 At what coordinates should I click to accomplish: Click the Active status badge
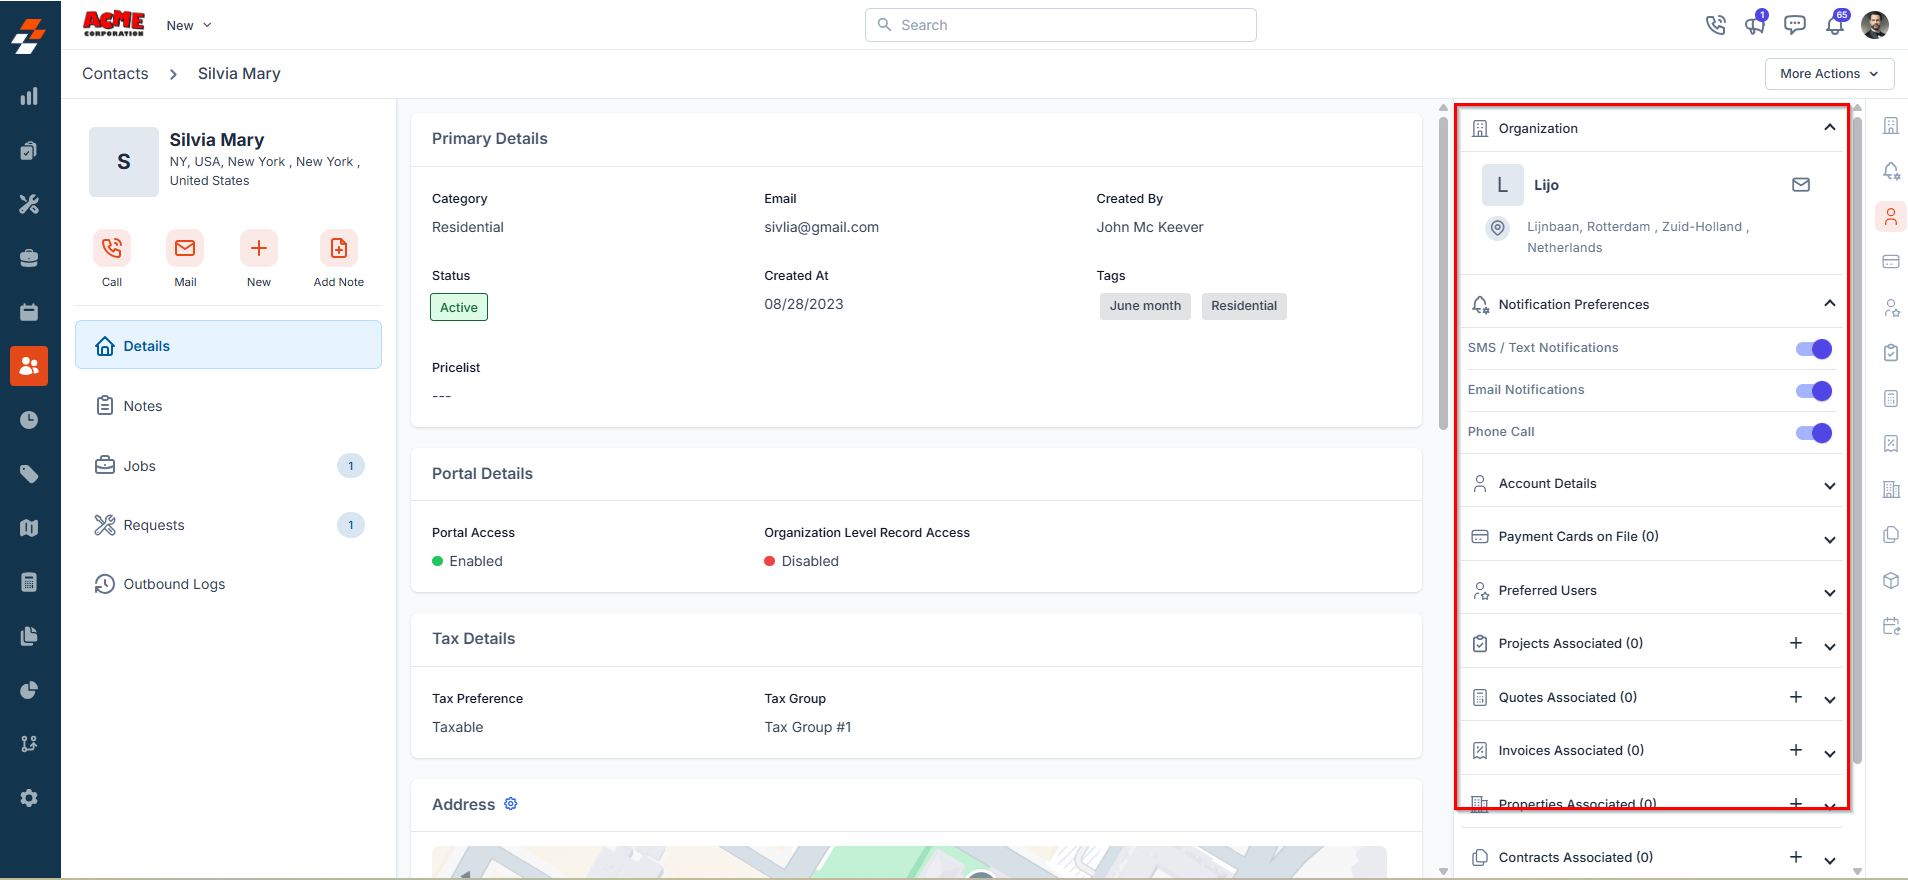pyautogui.click(x=459, y=307)
